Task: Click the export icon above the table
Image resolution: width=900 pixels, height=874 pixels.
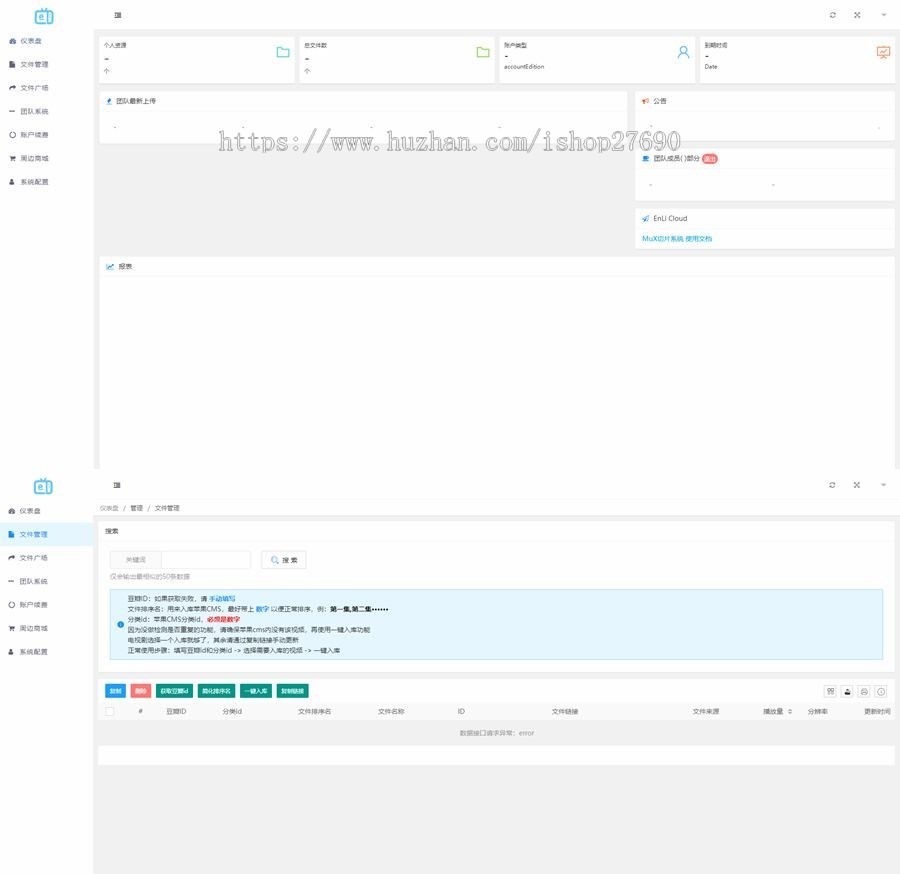Action: click(847, 692)
